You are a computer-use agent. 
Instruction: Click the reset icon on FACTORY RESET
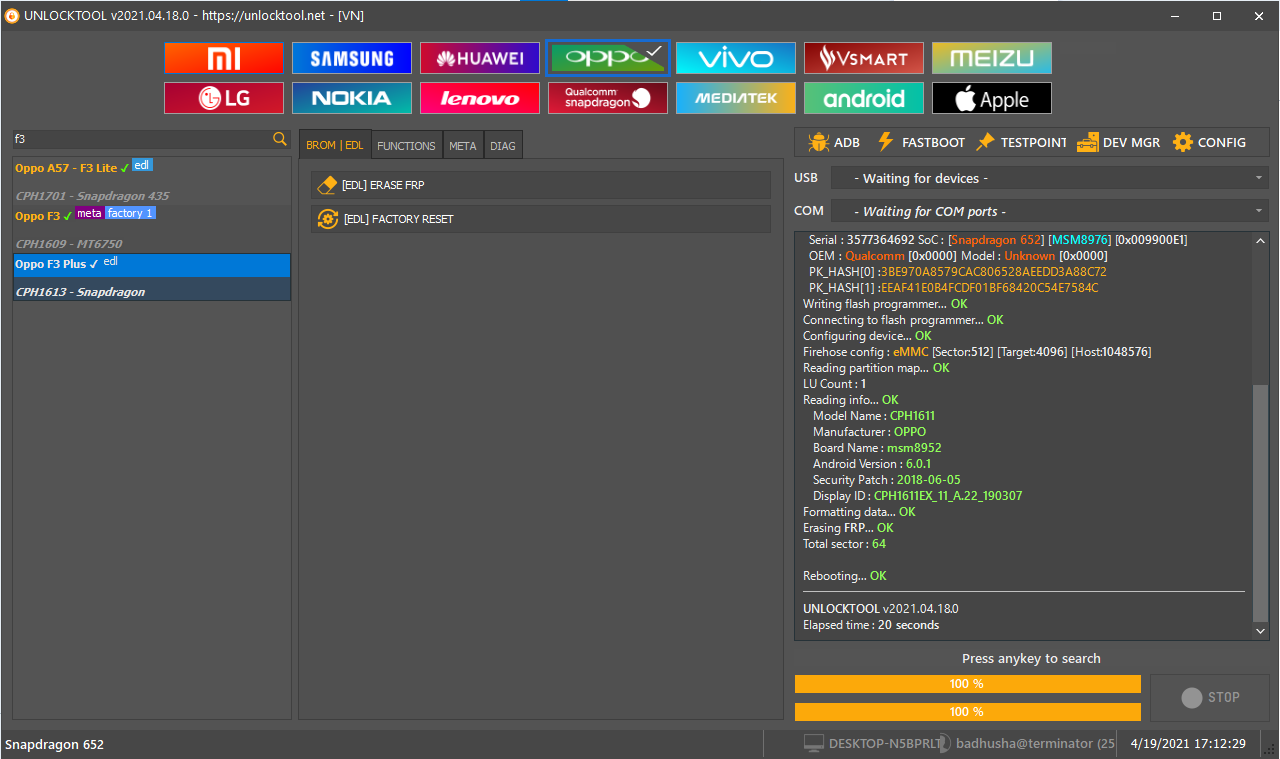tap(328, 219)
